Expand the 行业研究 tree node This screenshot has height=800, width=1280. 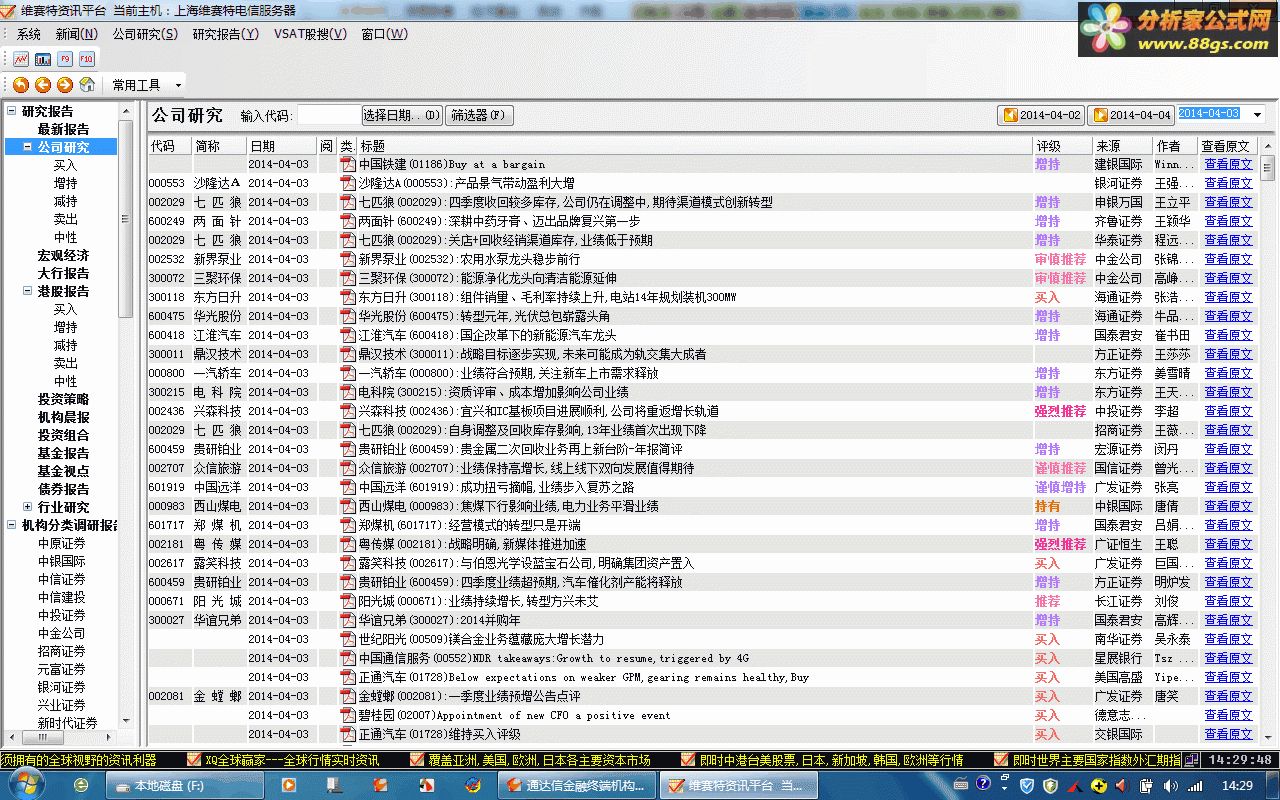click(x=28, y=507)
